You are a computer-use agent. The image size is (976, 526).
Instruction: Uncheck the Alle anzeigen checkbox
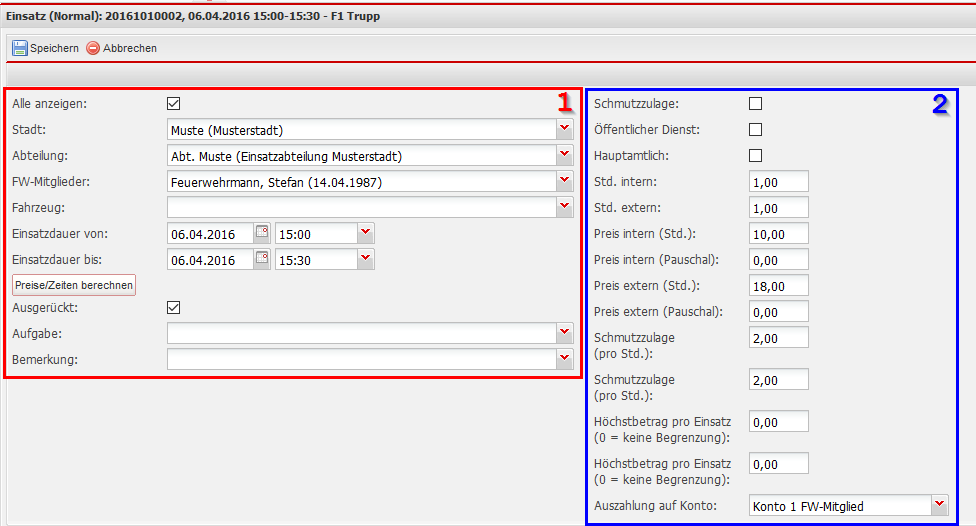[174, 103]
